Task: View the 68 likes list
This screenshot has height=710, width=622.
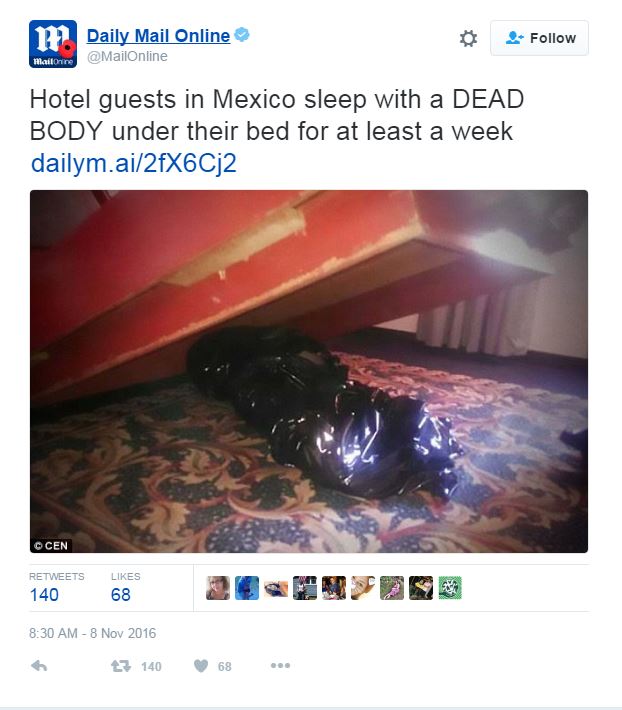Action: [x=125, y=588]
